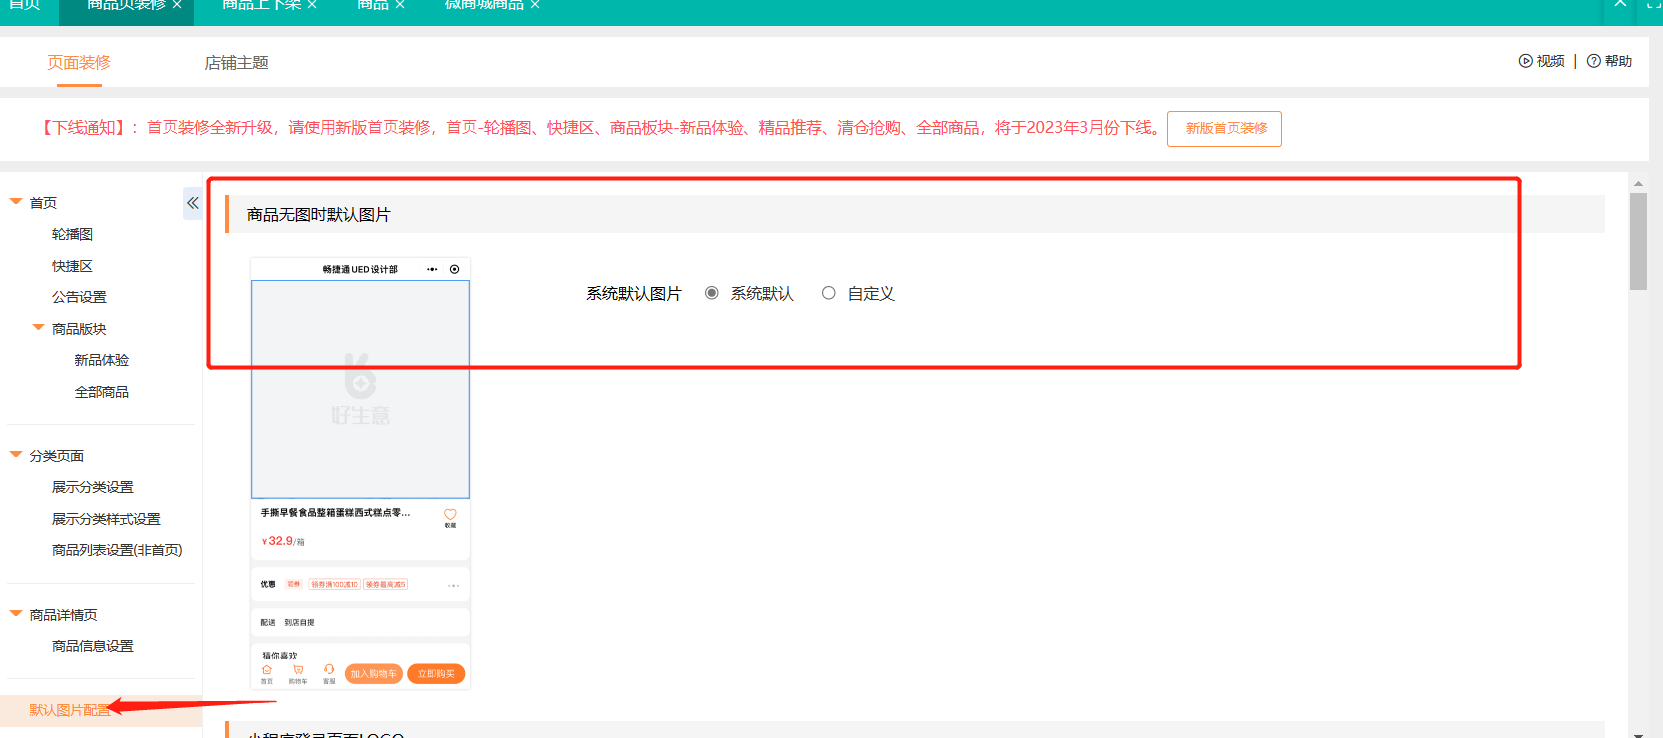Image resolution: width=1663 pixels, height=738 pixels.
Task: Collapse the 商品版块 tree node arrow
Action: point(39,328)
